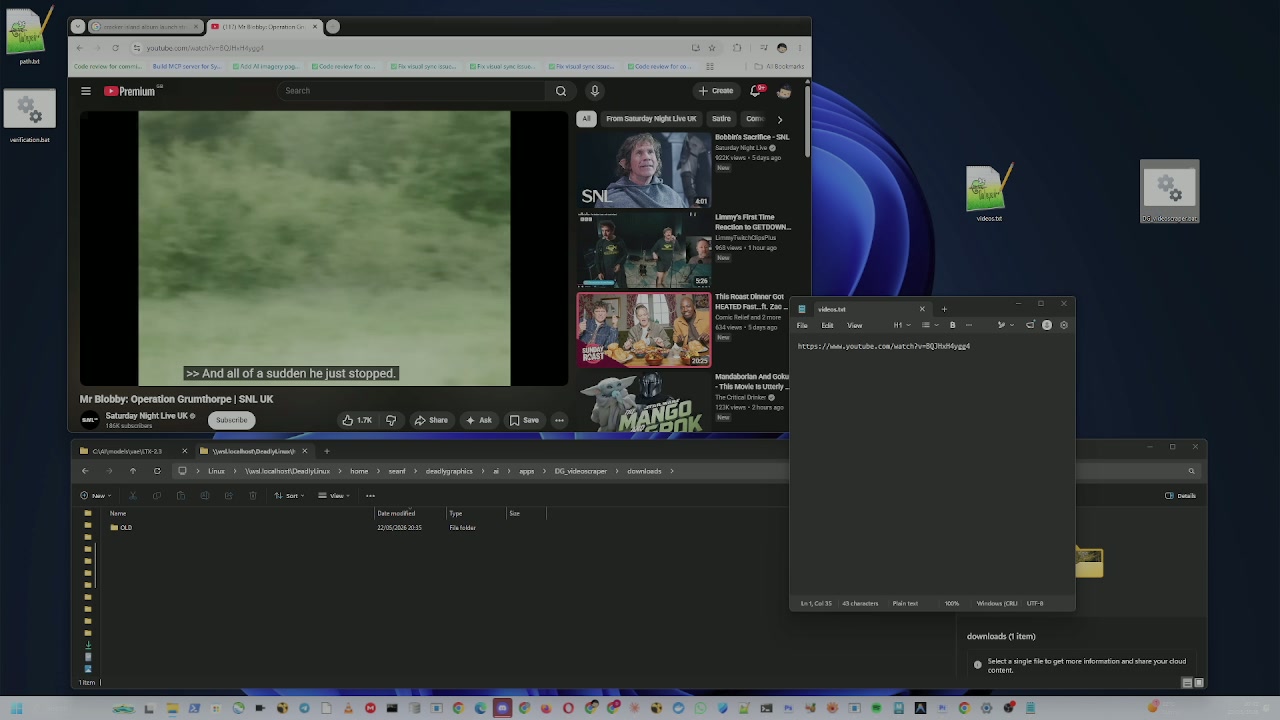Viewport: 1280px width, 720px height.
Task: Switch to the first Chrome tab
Action: tap(145, 27)
